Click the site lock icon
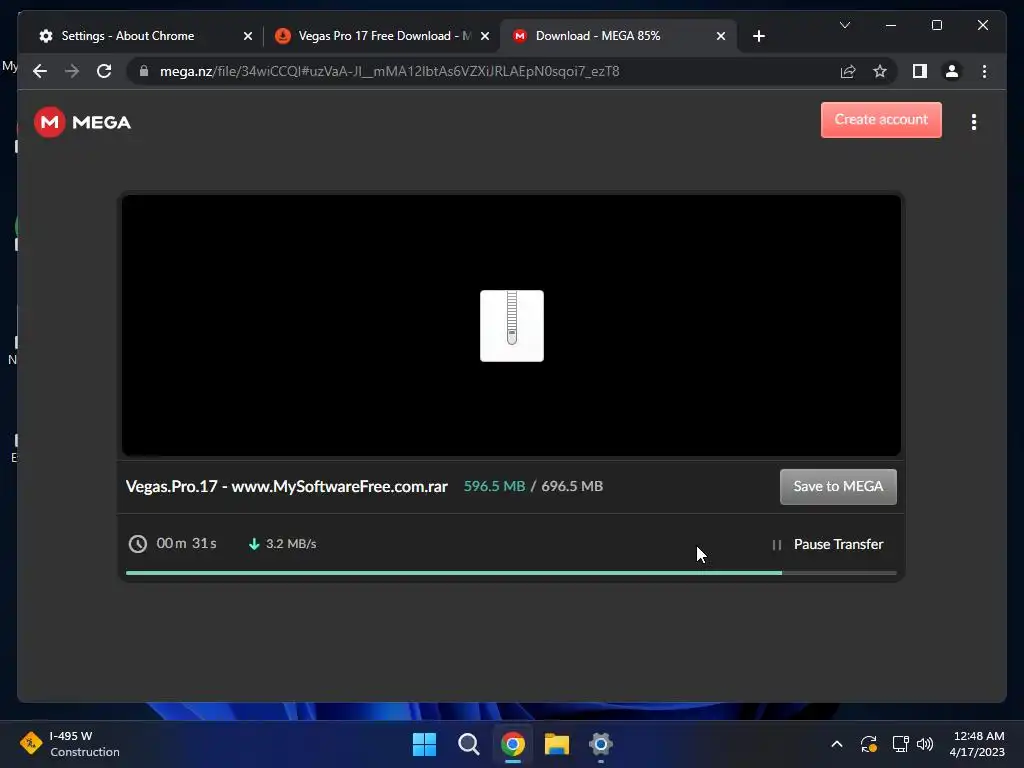The image size is (1024, 768). (x=144, y=71)
